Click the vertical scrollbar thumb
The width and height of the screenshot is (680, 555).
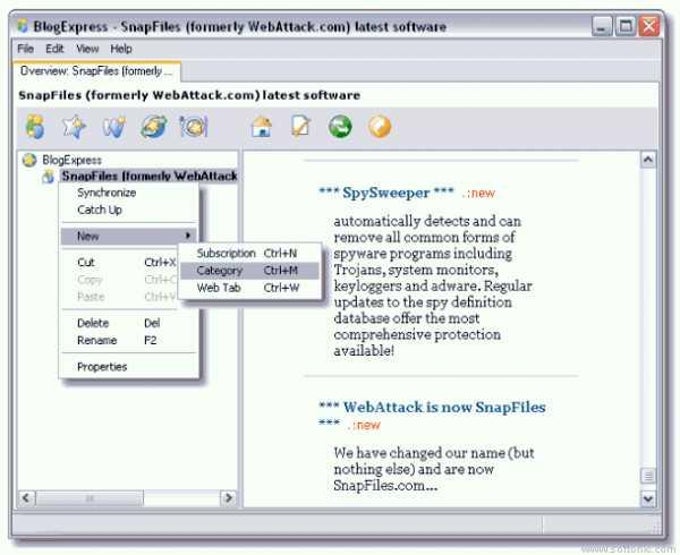pos(648,476)
